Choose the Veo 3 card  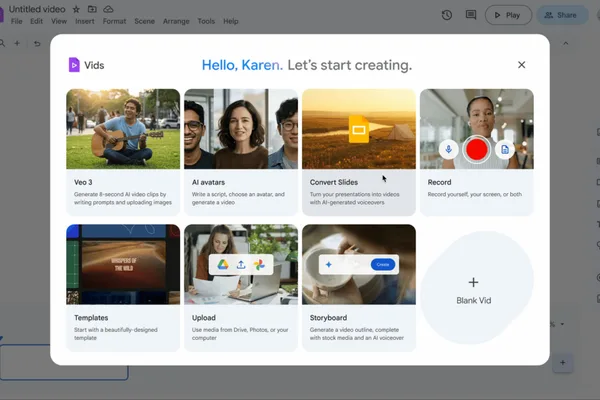tap(123, 152)
